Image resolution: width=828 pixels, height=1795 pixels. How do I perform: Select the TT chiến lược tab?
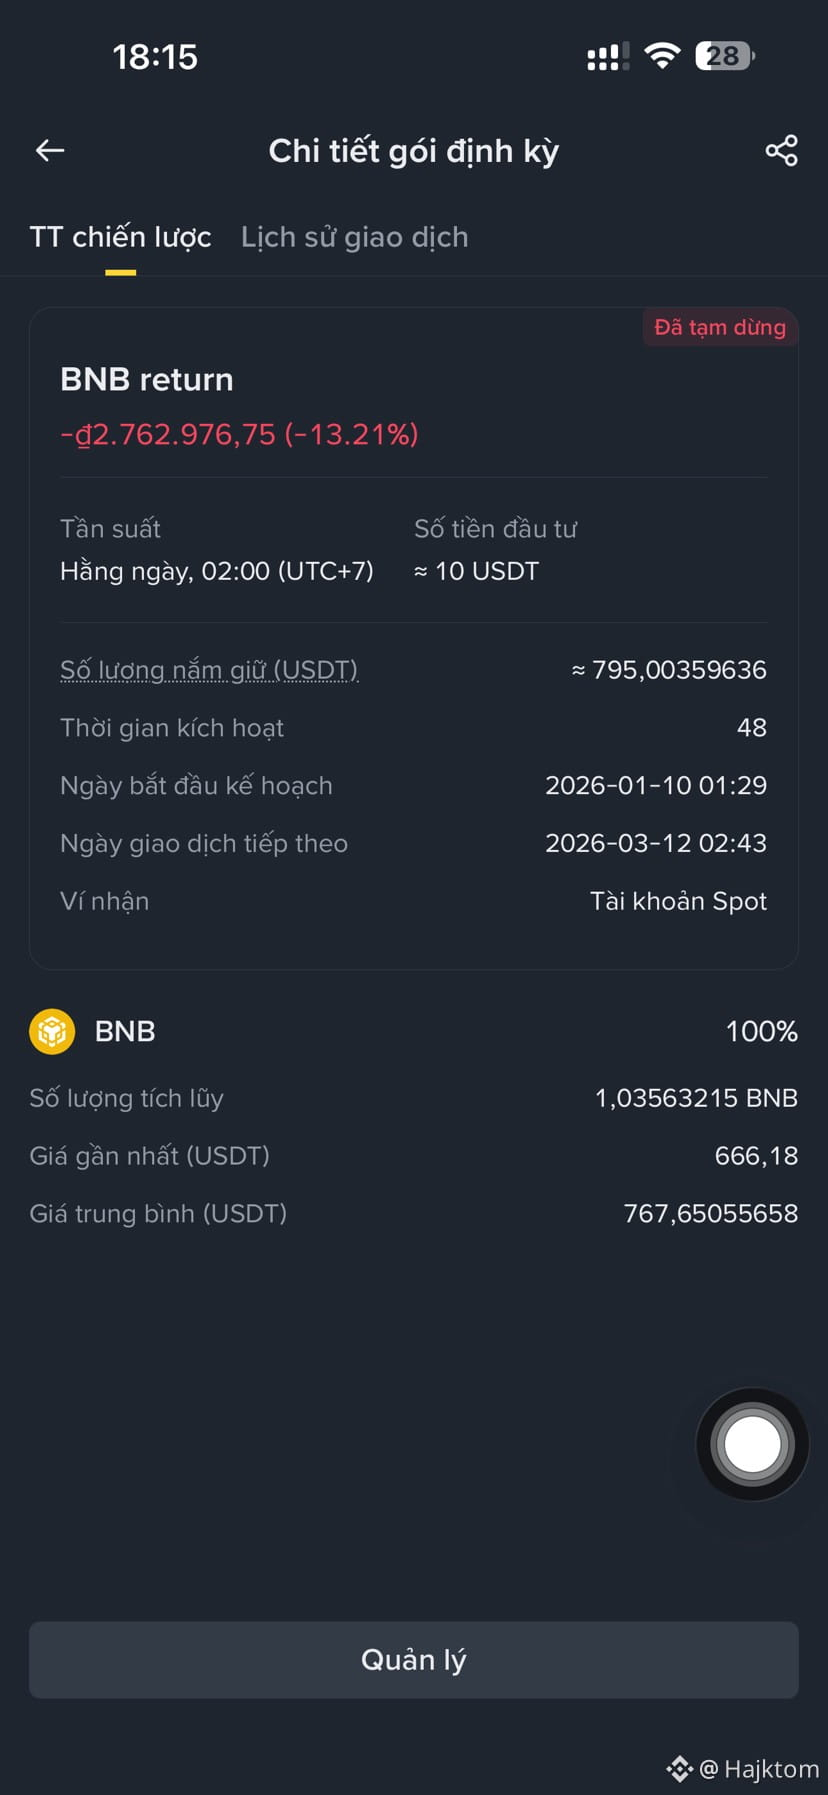point(120,237)
